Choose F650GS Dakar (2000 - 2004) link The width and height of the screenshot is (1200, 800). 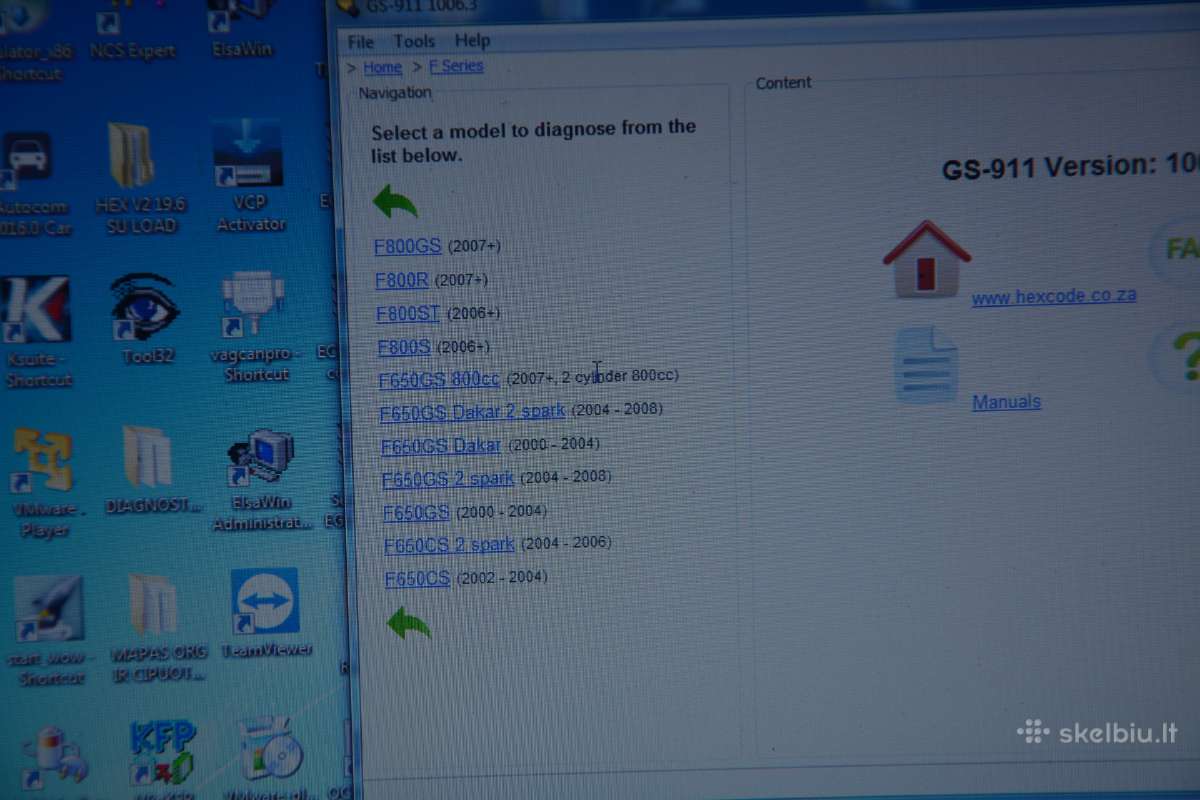click(x=441, y=446)
